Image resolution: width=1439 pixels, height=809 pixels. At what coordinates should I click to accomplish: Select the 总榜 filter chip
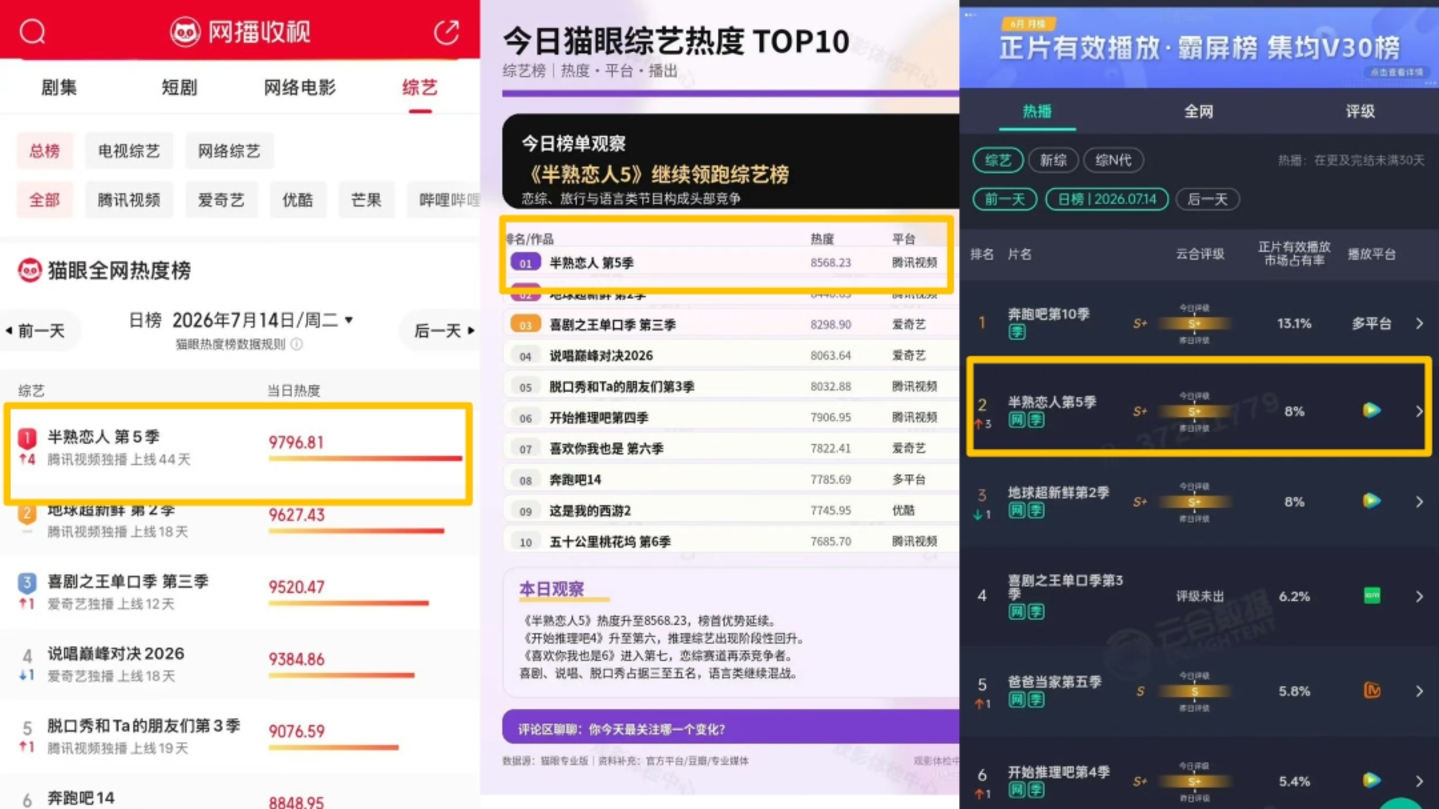click(44, 151)
